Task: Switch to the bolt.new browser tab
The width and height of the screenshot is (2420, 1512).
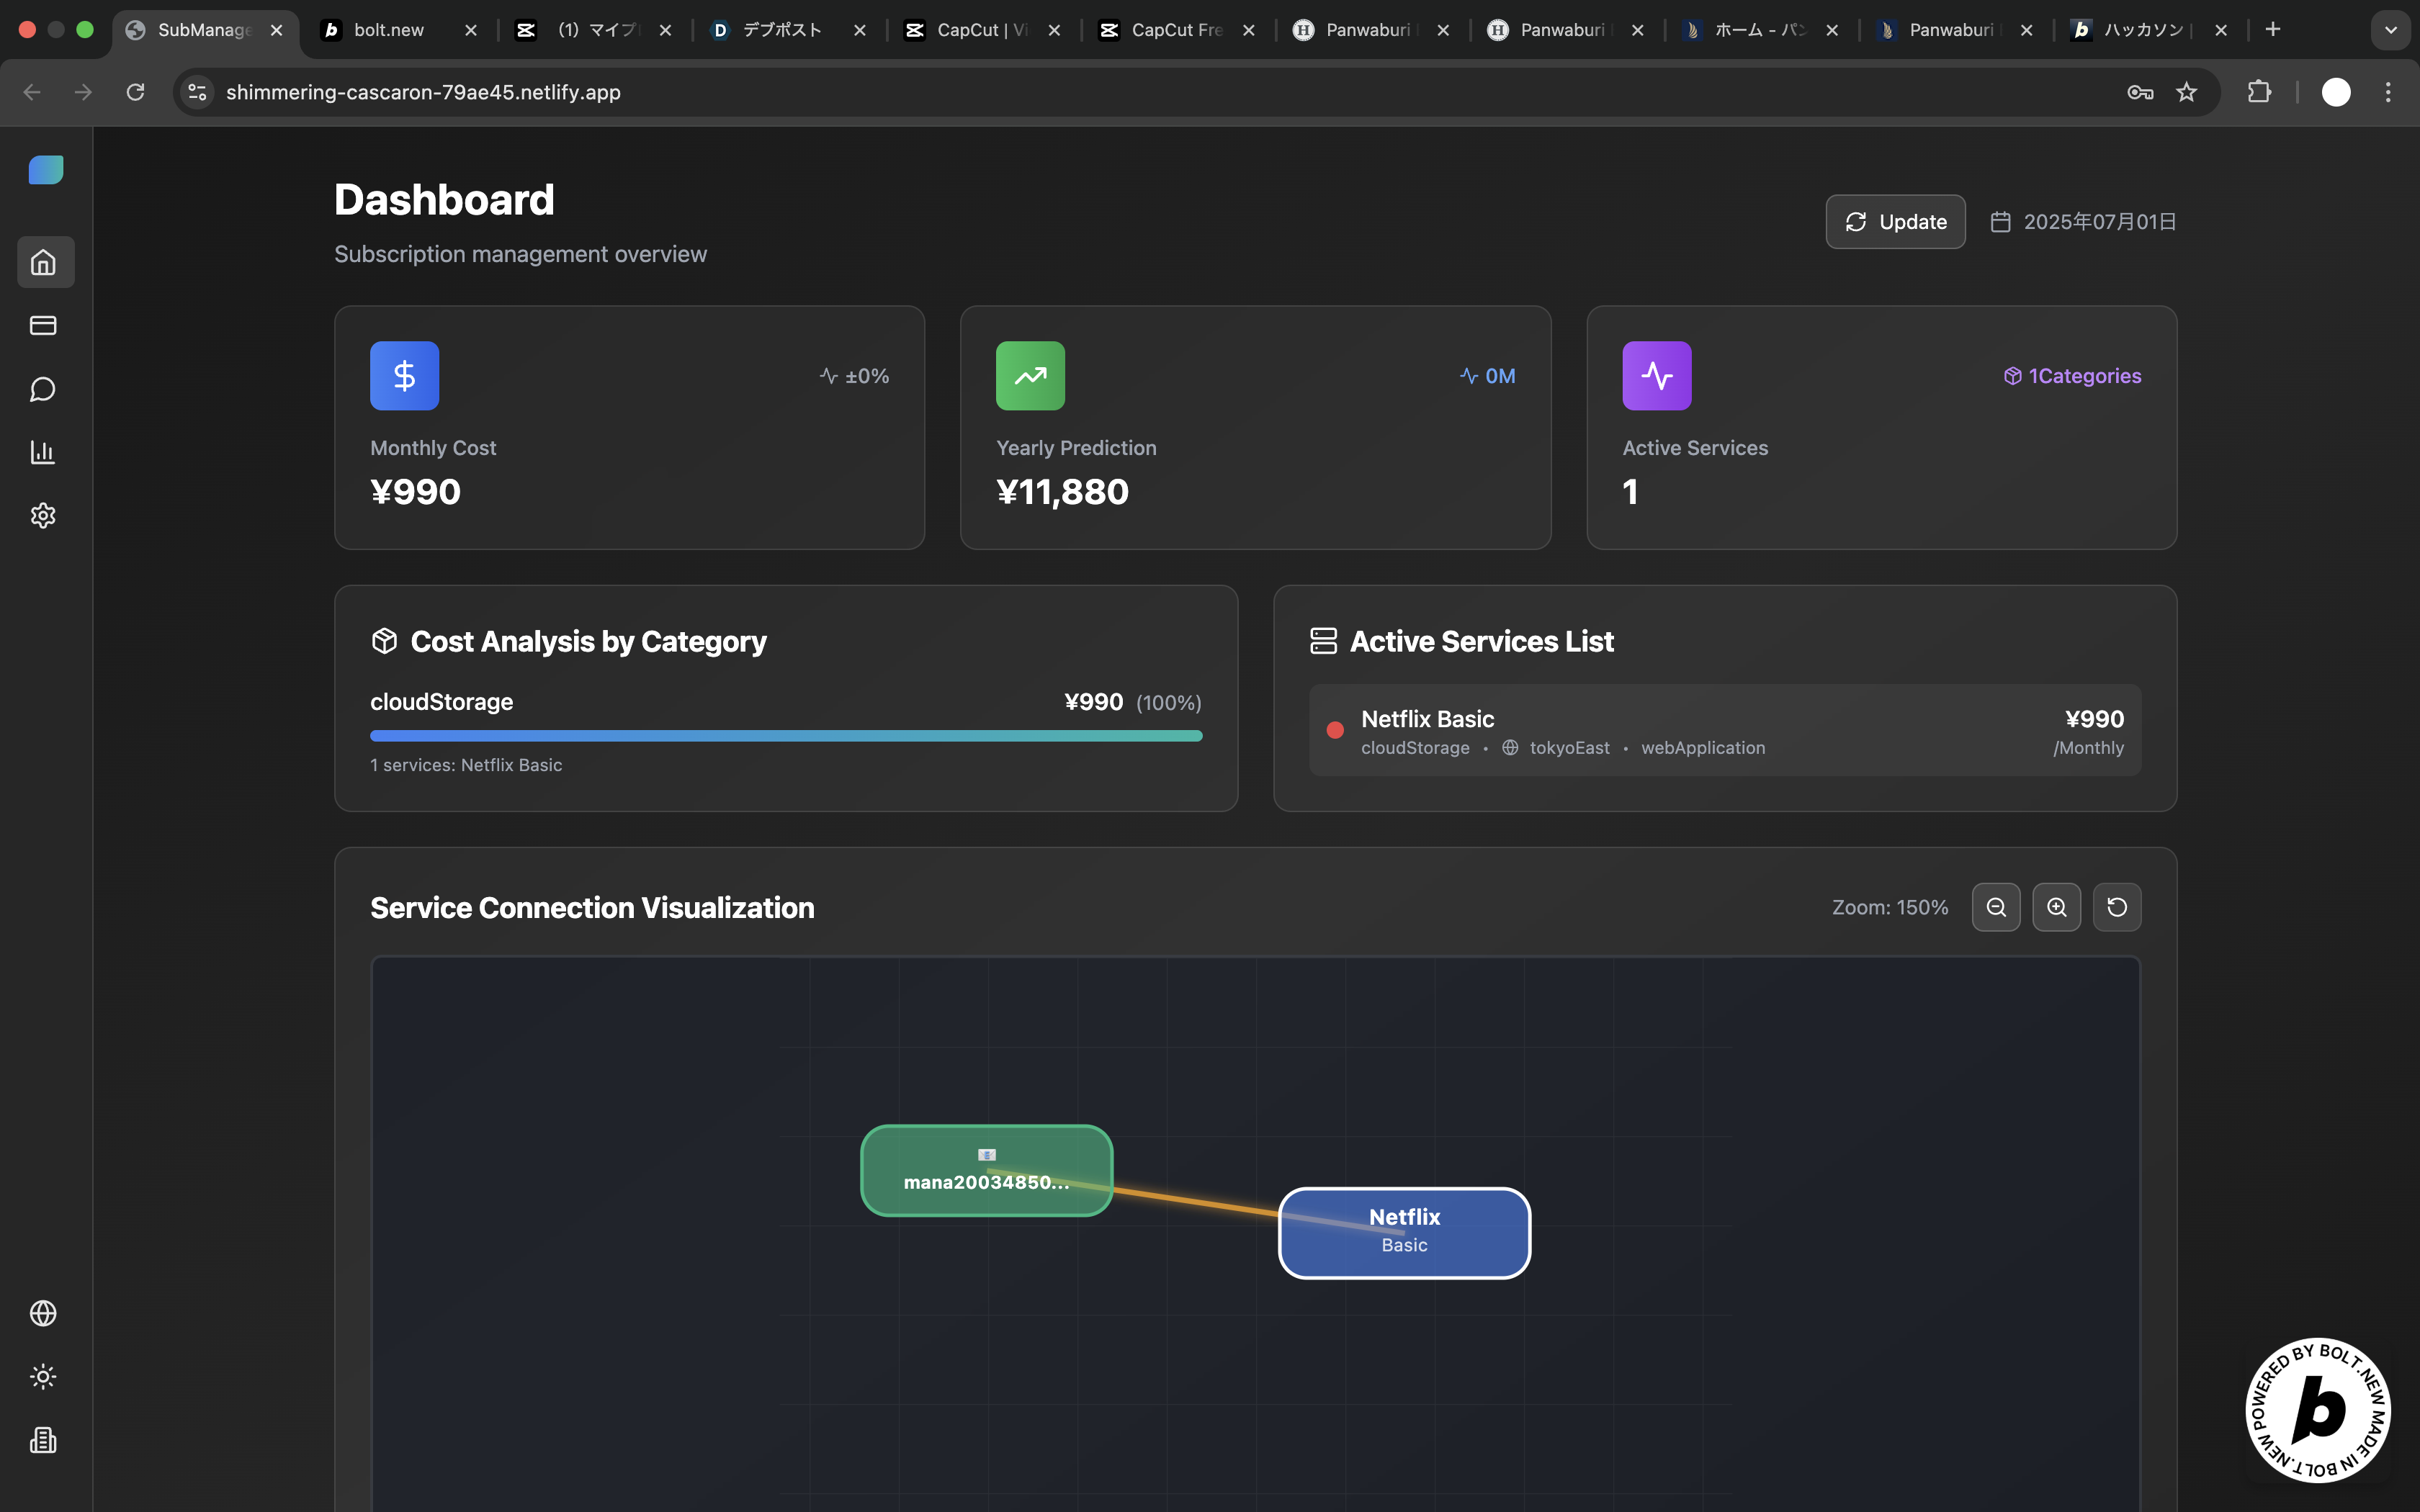Action: coord(390,30)
